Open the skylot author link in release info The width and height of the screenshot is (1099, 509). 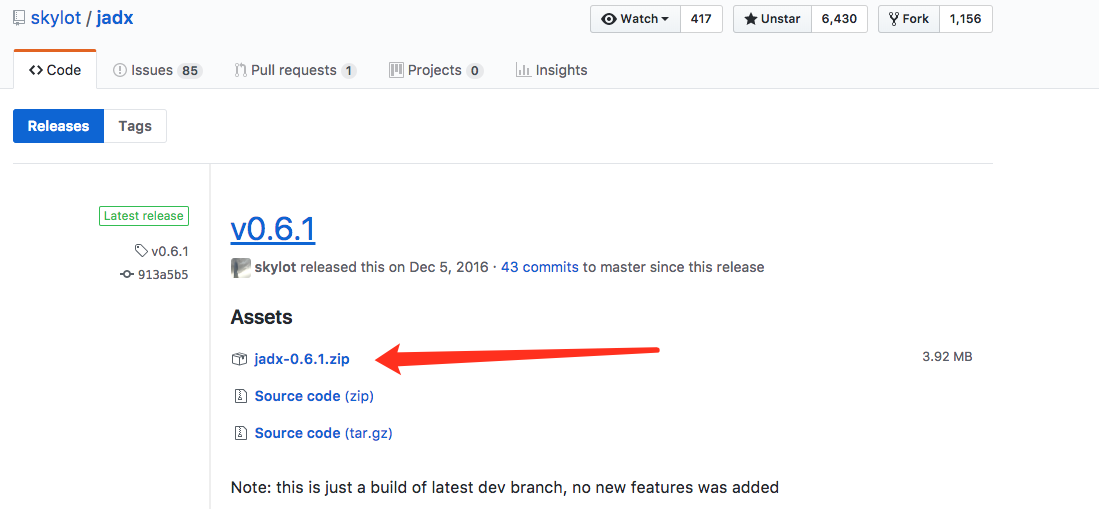pos(275,267)
